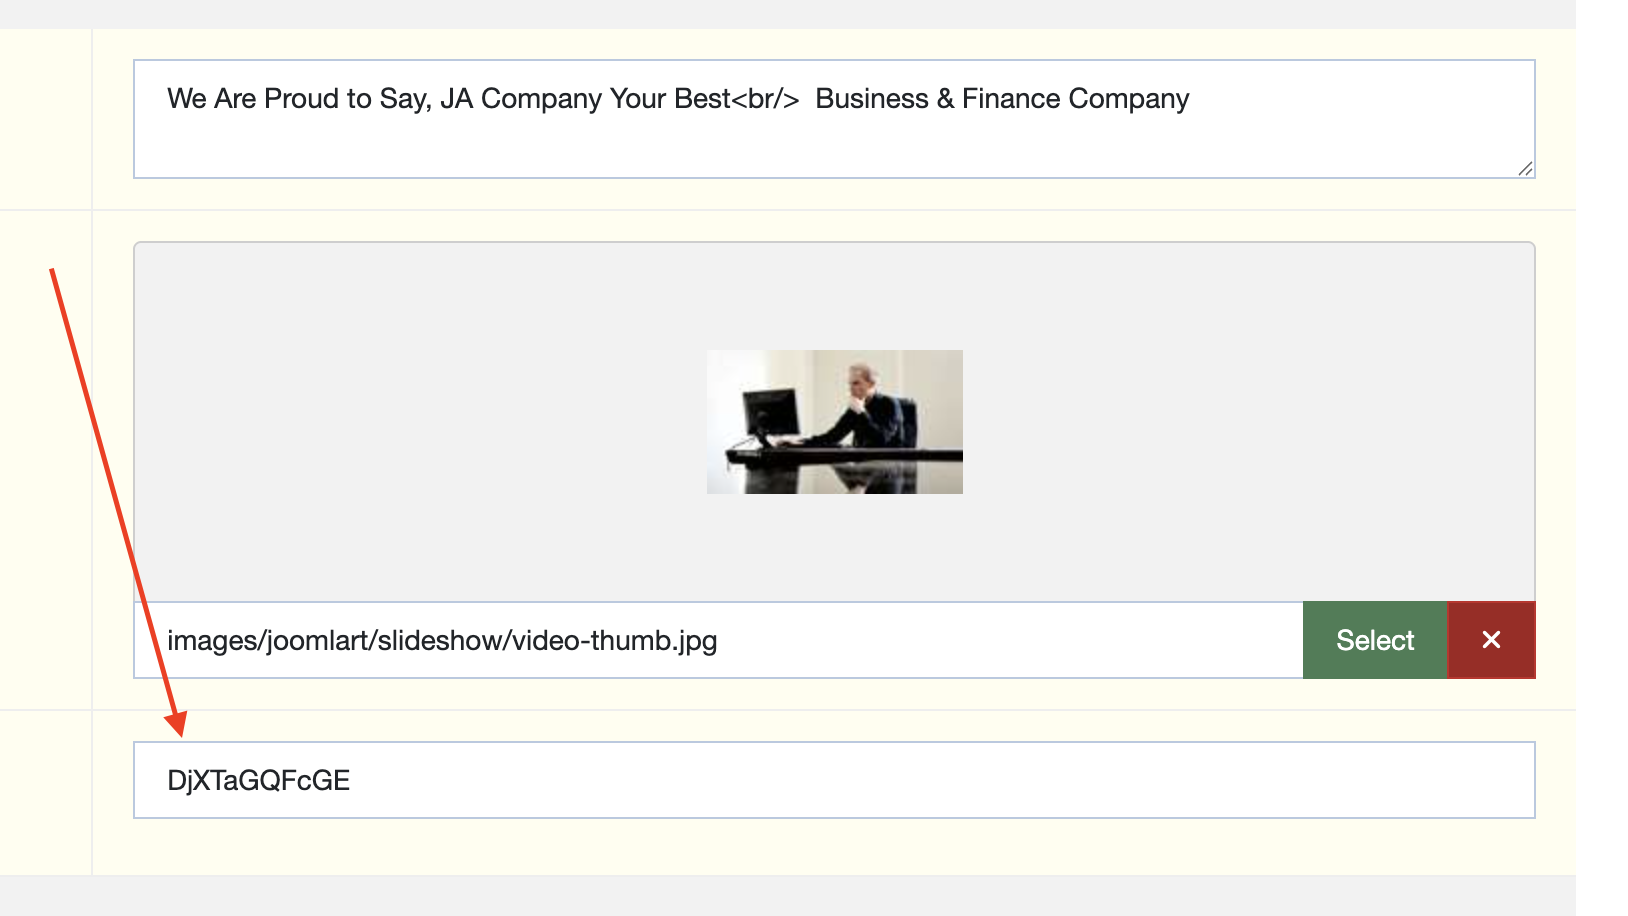Click the red X clear-image button

(1491, 640)
